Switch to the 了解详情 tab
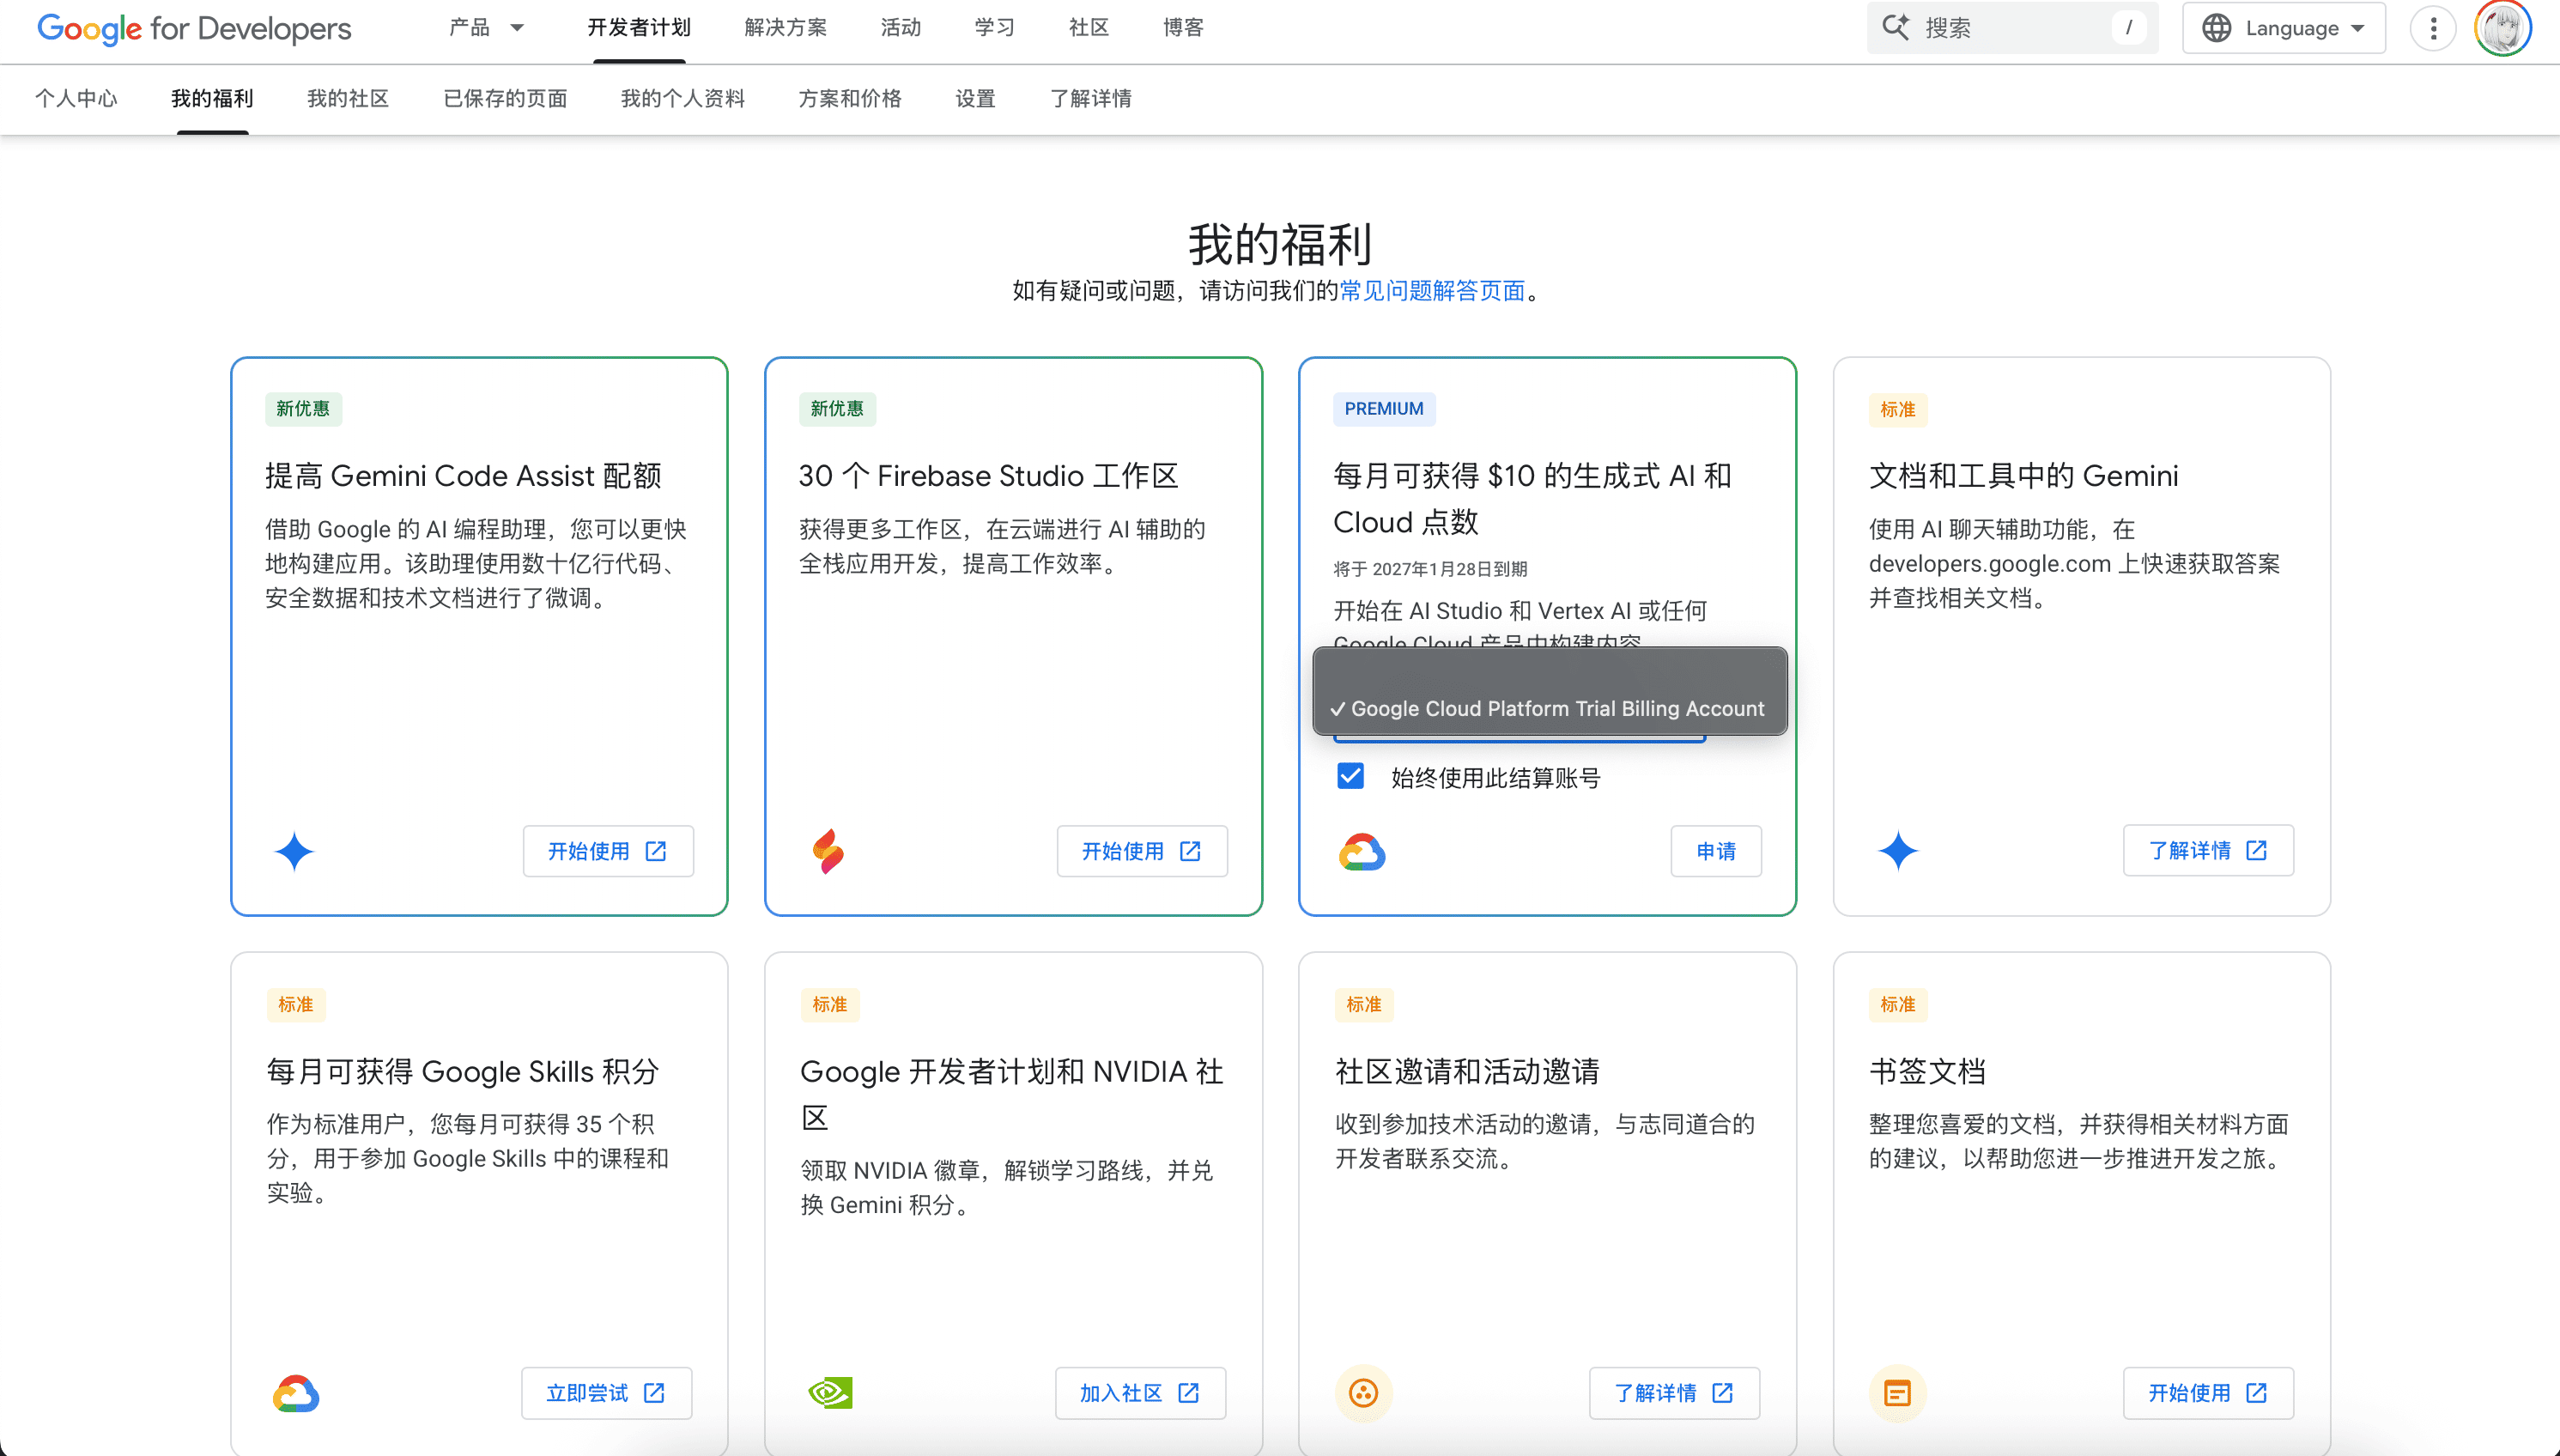Screen dimensions: 2560x1456 click(1091, 99)
